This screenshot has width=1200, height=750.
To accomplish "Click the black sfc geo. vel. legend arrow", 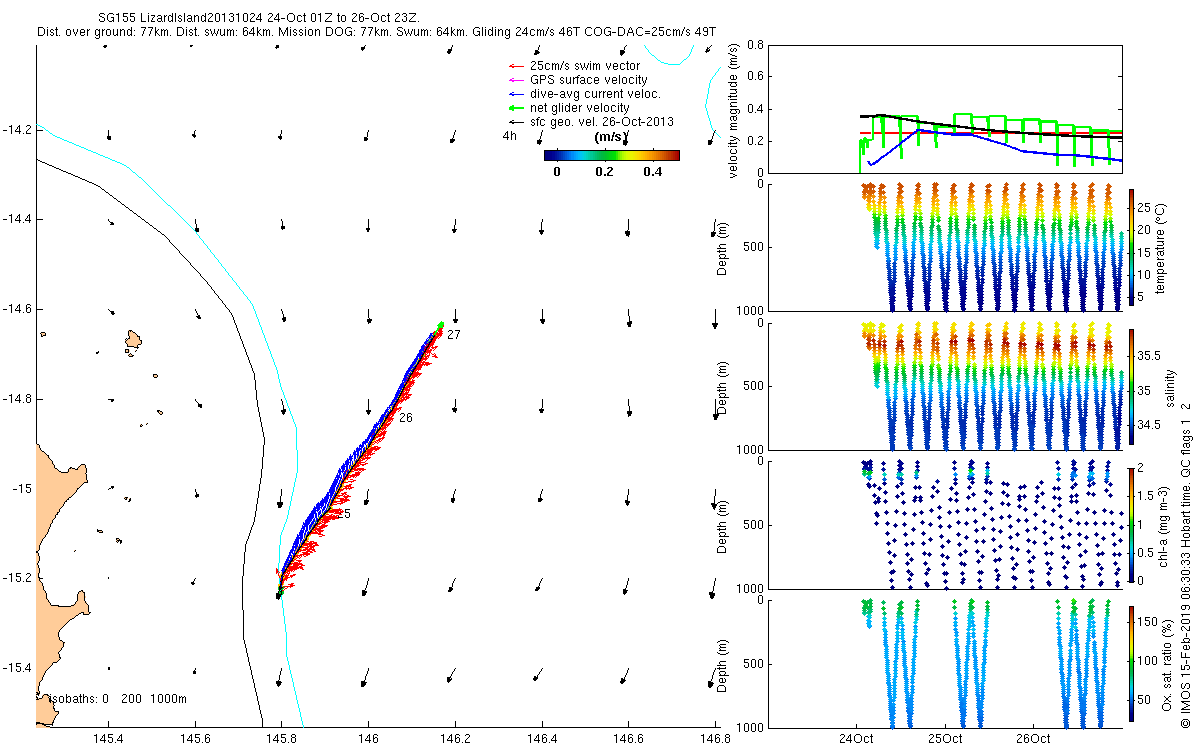I will point(515,121).
